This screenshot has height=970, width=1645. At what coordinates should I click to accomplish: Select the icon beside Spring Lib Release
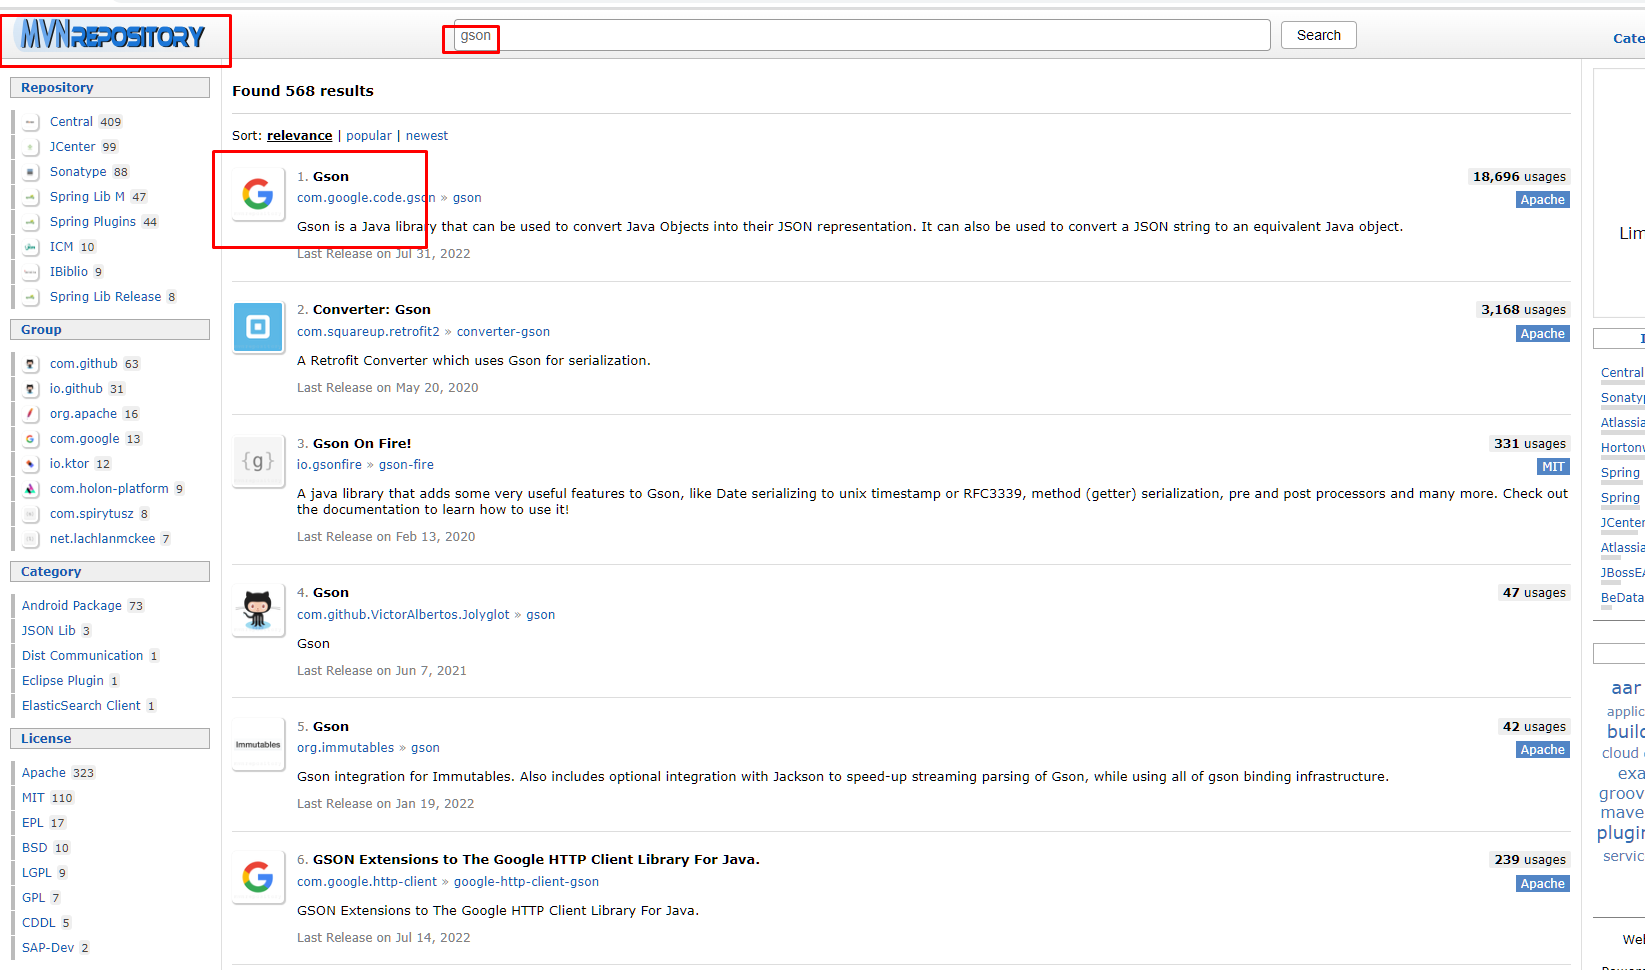click(31, 297)
